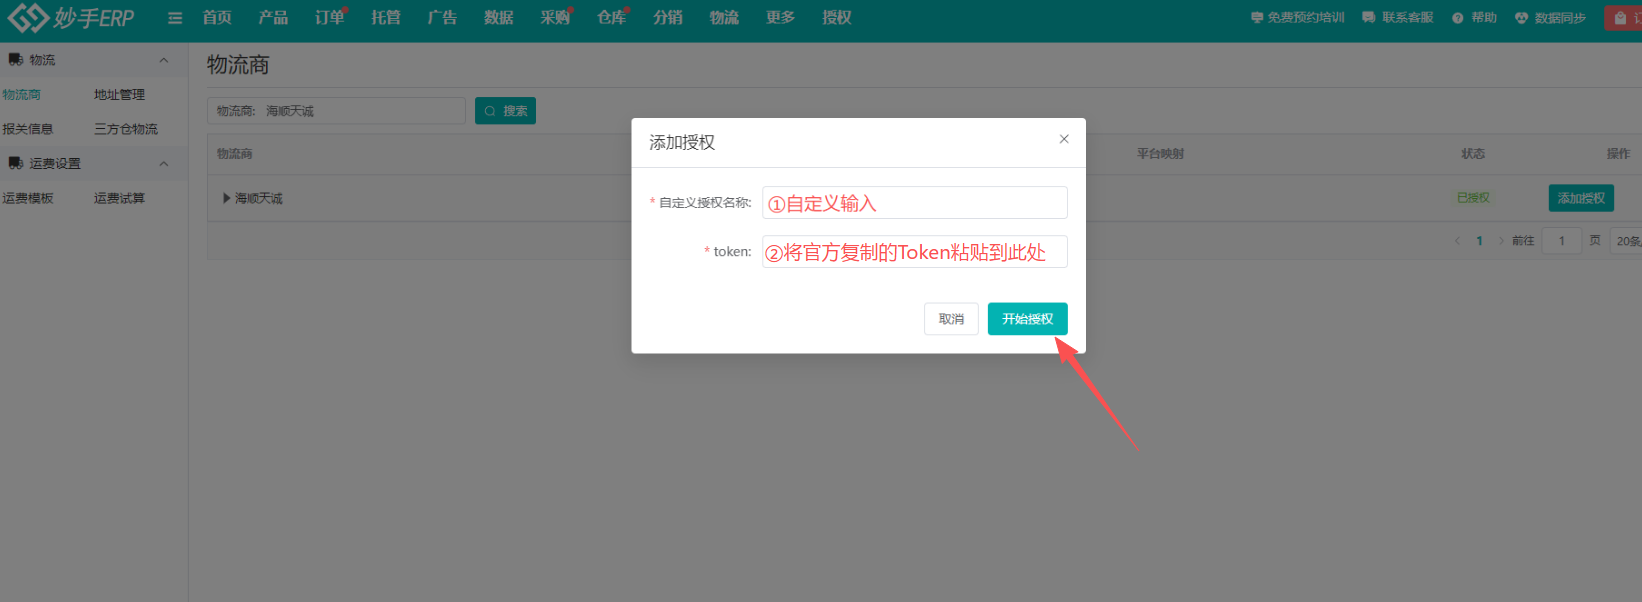Open the 授权 menu

point(837,18)
